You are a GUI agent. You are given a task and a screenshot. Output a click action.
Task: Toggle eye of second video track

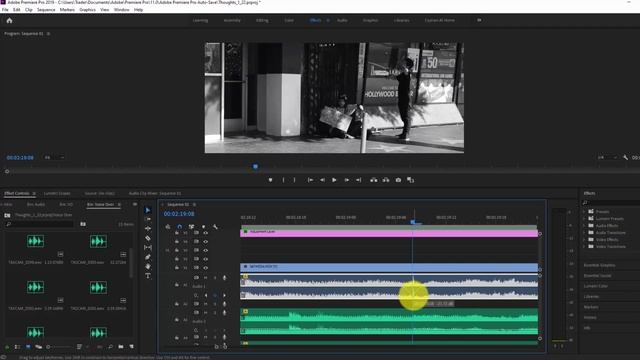(205, 242)
